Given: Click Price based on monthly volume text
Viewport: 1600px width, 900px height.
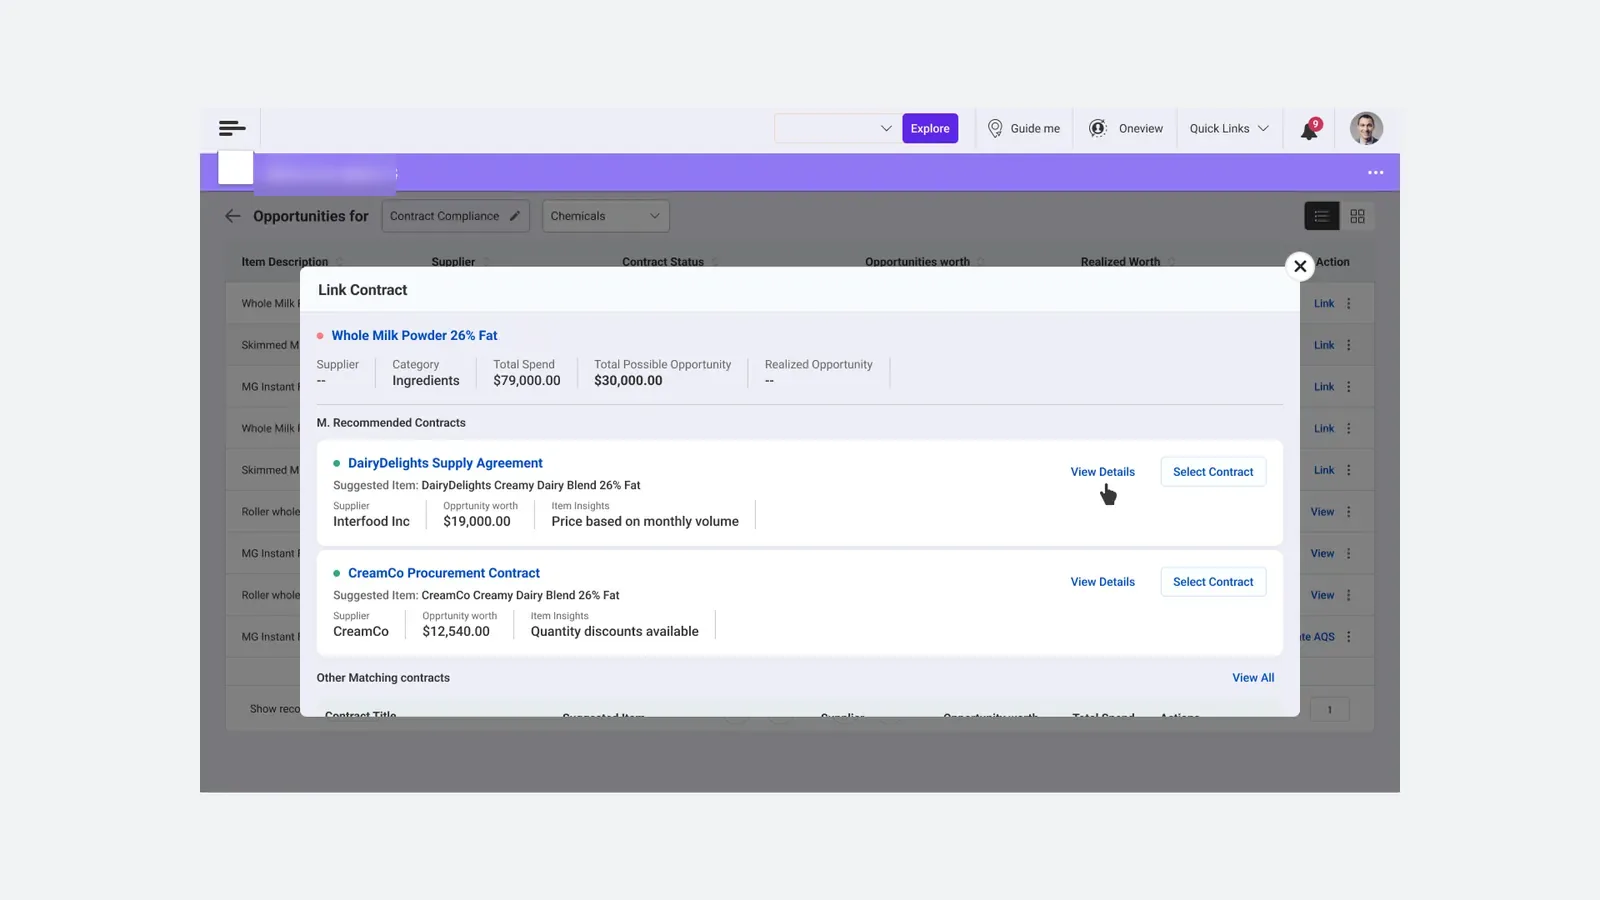Looking at the screenshot, I should 645,521.
